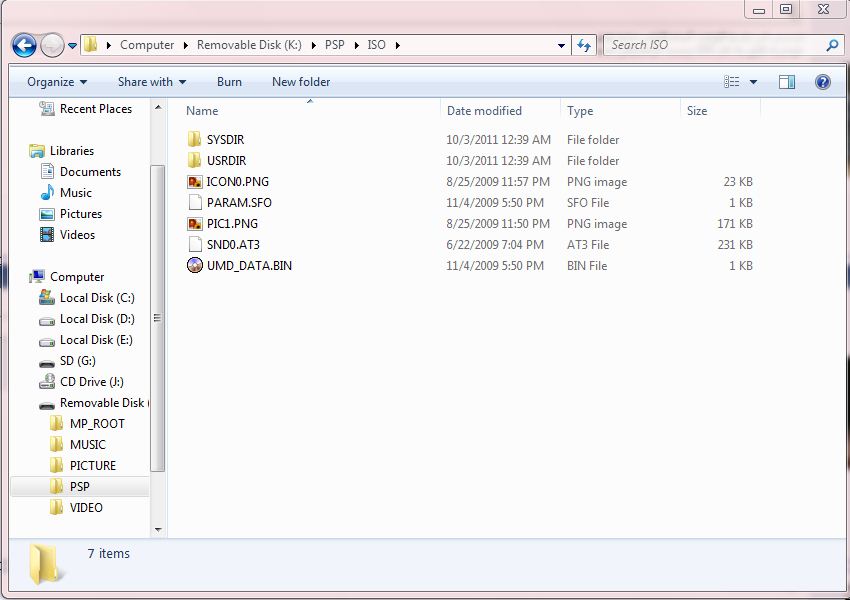Select Local Disk (C:) in sidebar
Image resolution: width=850 pixels, height=600 pixels.
[87, 298]
